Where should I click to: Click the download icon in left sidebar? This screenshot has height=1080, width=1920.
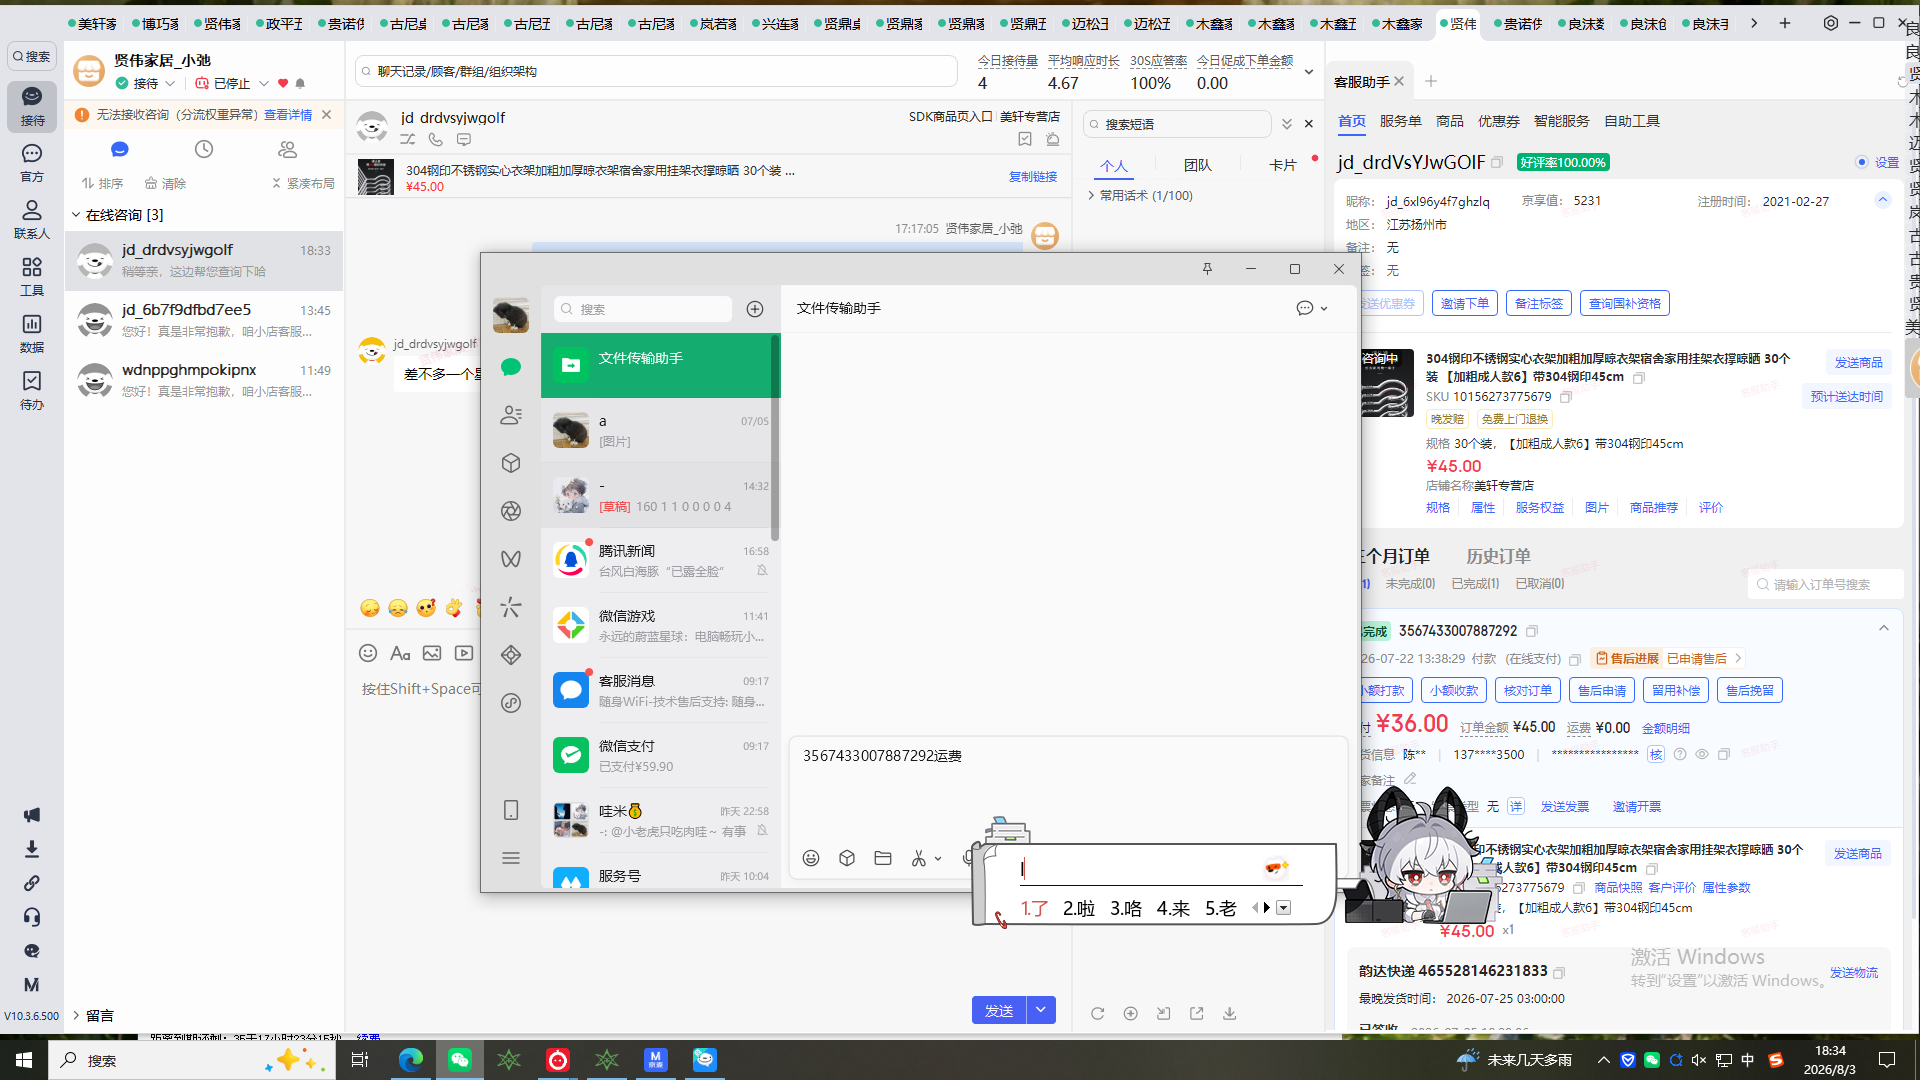[x=32, y=849]
